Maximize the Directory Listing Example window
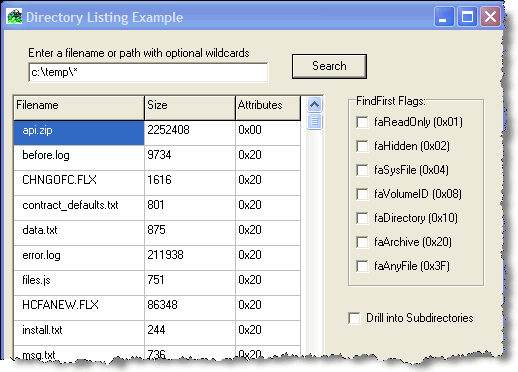This screenshot has height=372, width=518. coord(467,17)
